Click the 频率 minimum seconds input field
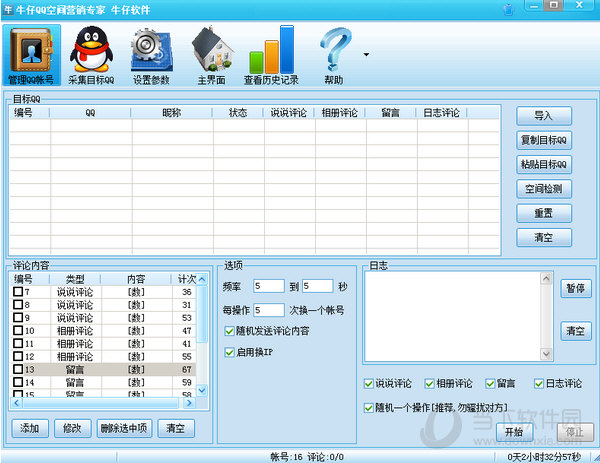Viewport: 600px width, 463px height. click(268, 286)
